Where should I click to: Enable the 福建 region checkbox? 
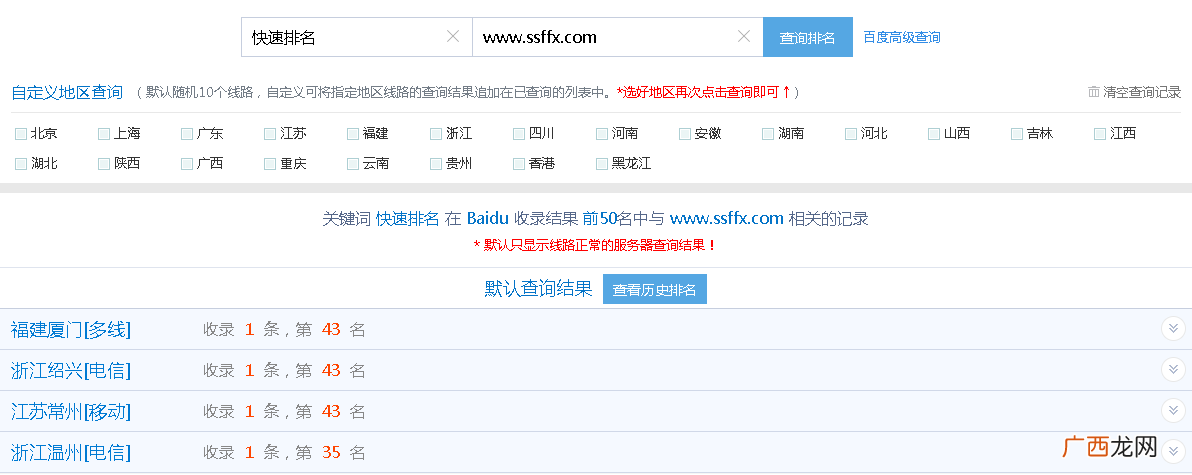point(352,135)
